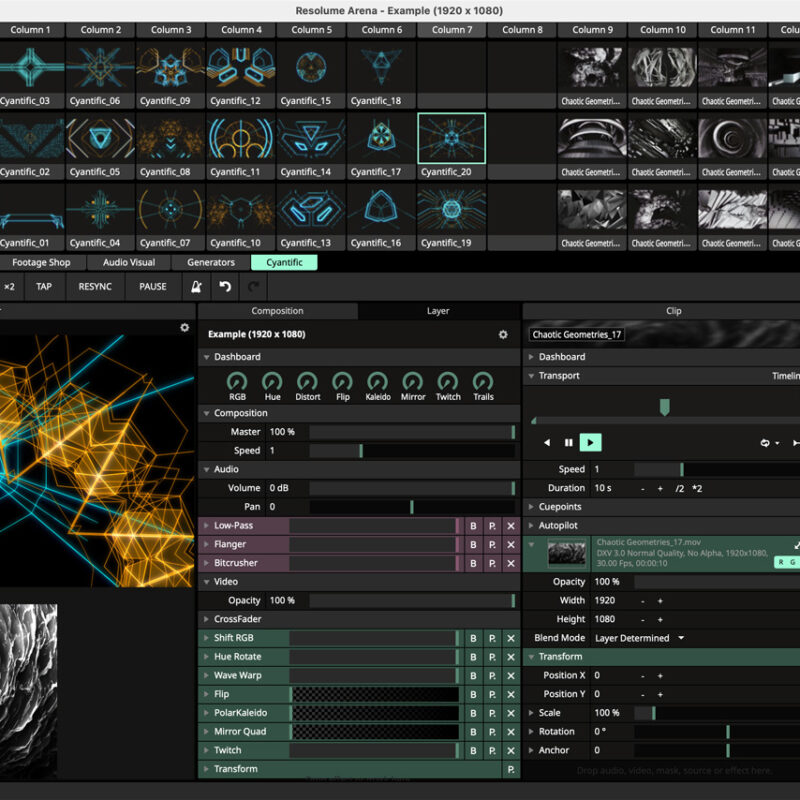
Task: Toggle the metronome icon in the tempo bar
Action: tap(198, 287)
